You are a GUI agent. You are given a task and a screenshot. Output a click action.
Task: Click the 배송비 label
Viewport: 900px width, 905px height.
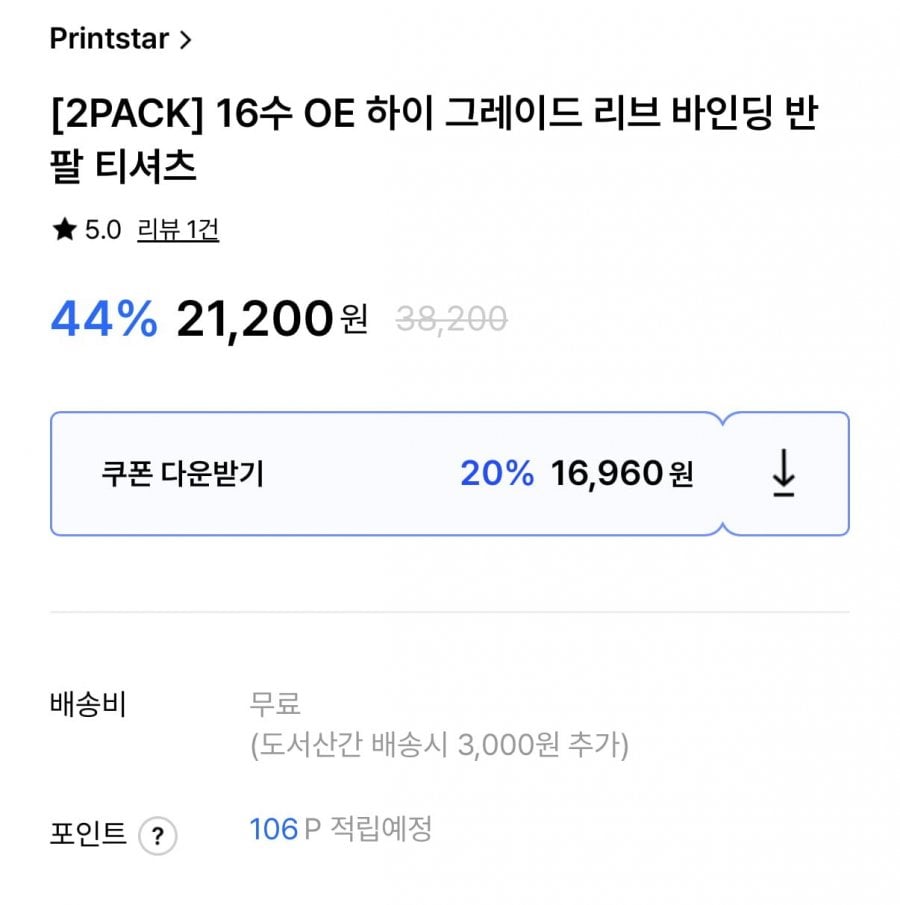click(87, 705)
